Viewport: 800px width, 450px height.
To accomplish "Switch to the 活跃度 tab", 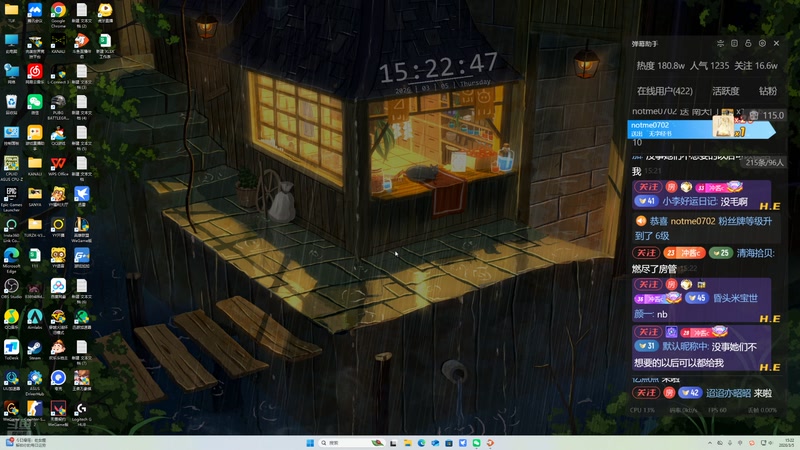I will [x=726, y=91].
